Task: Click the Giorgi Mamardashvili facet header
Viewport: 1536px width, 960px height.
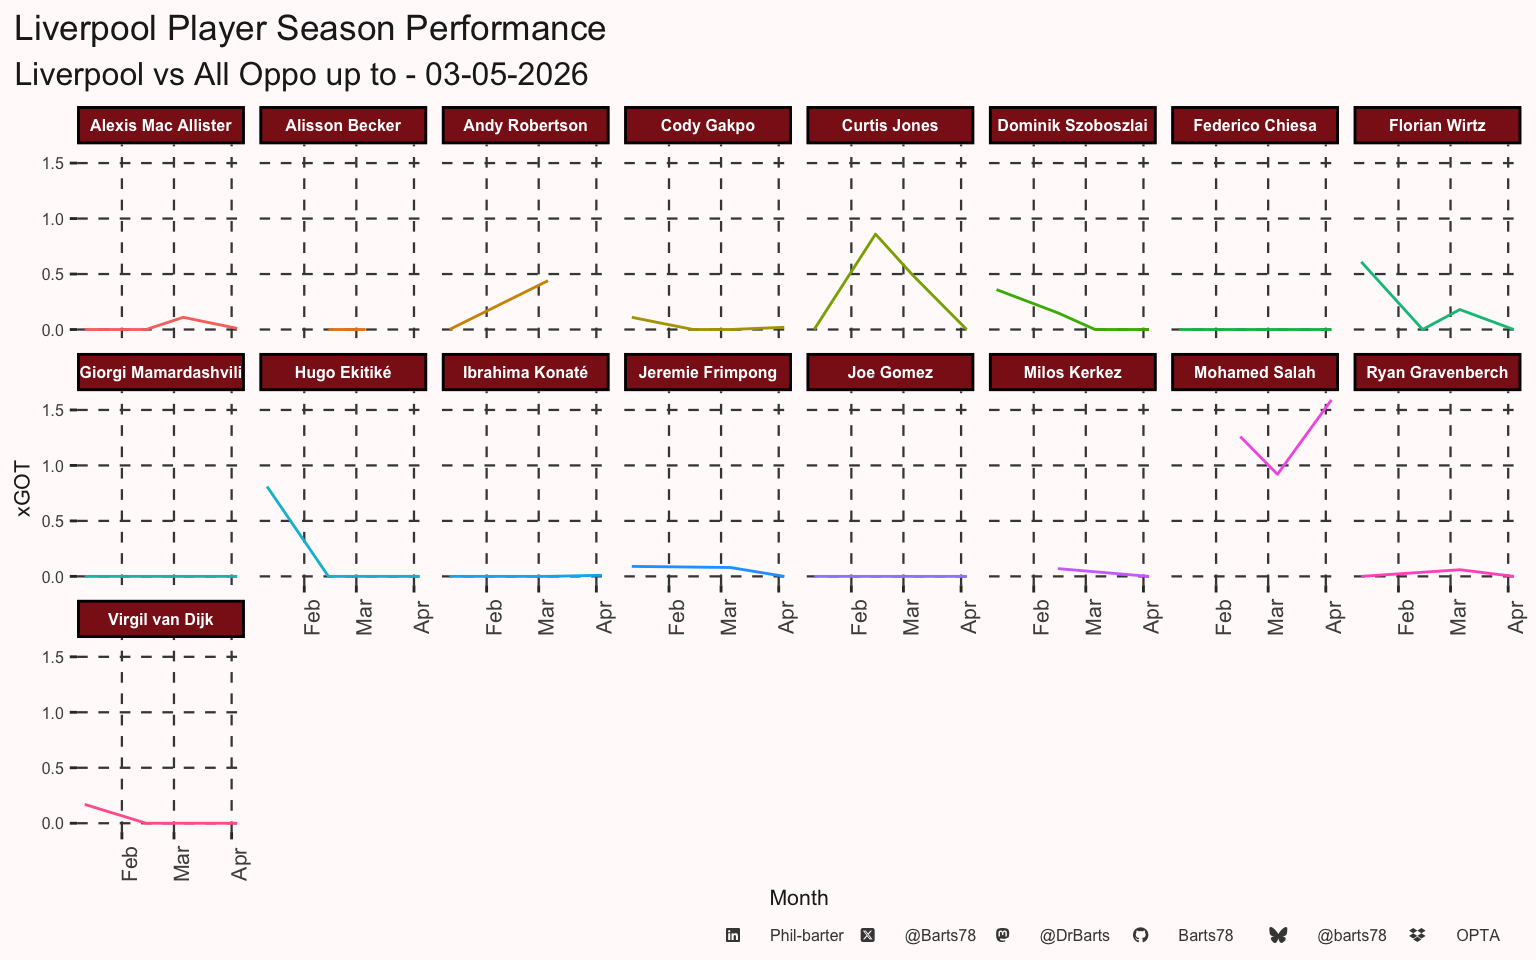Action: (161, 372)
